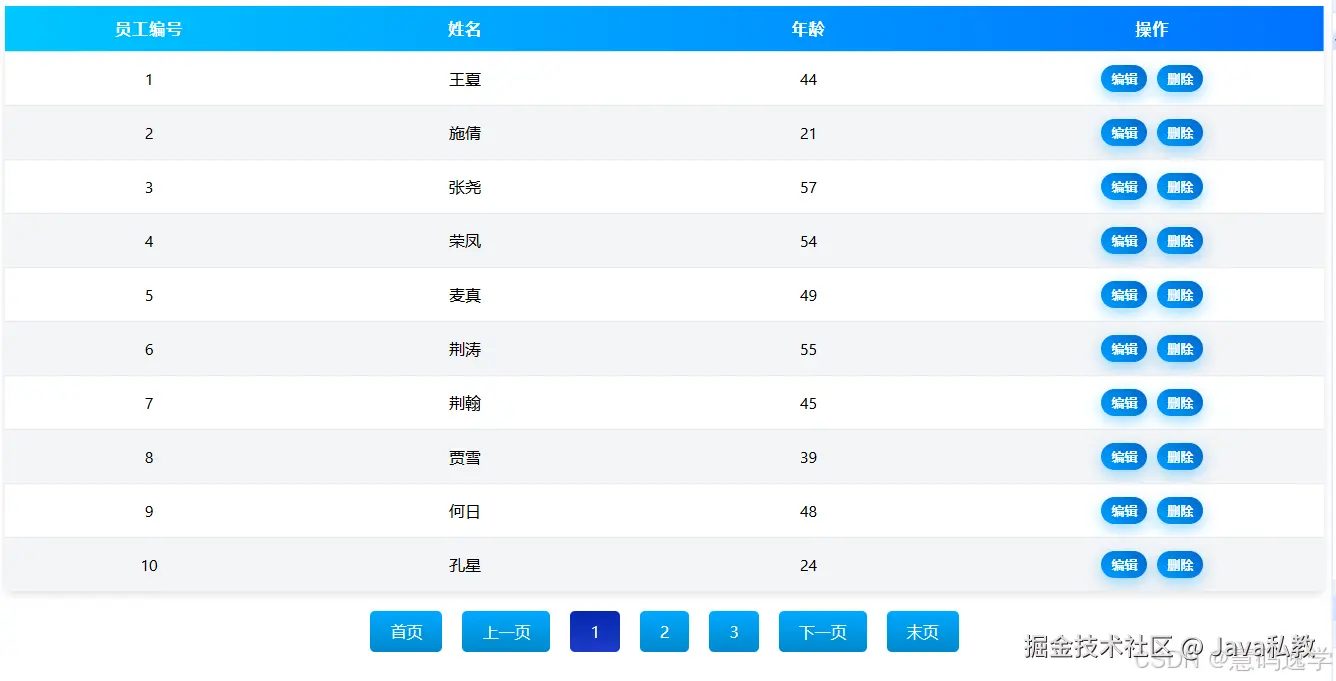Screen dimensions: 1336x681
Task: Click 编辑 button for employee 王夏
Action: coord(1124,79)
